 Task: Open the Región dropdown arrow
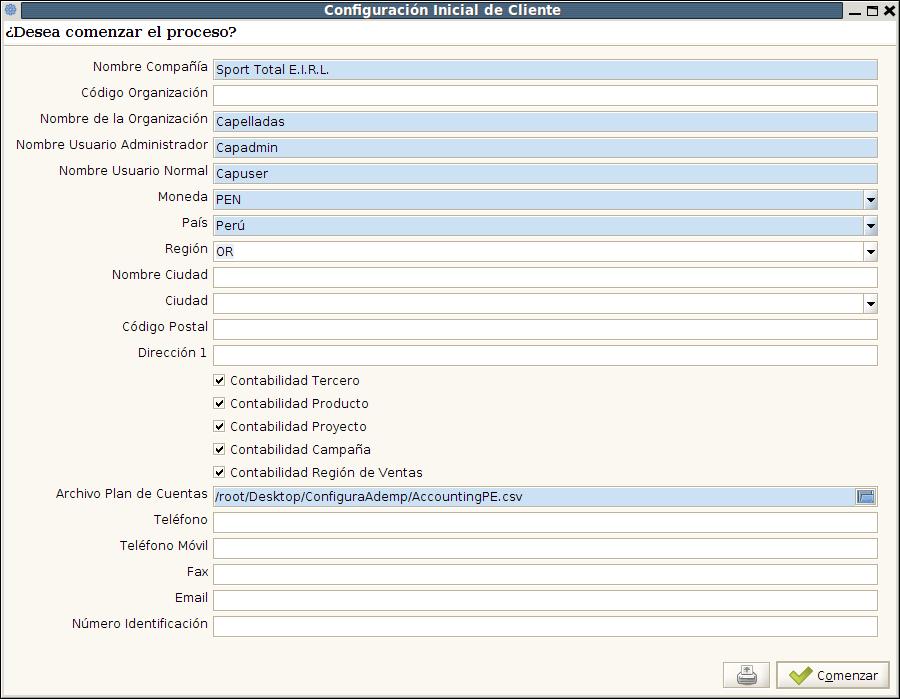[x=871, y=251]
